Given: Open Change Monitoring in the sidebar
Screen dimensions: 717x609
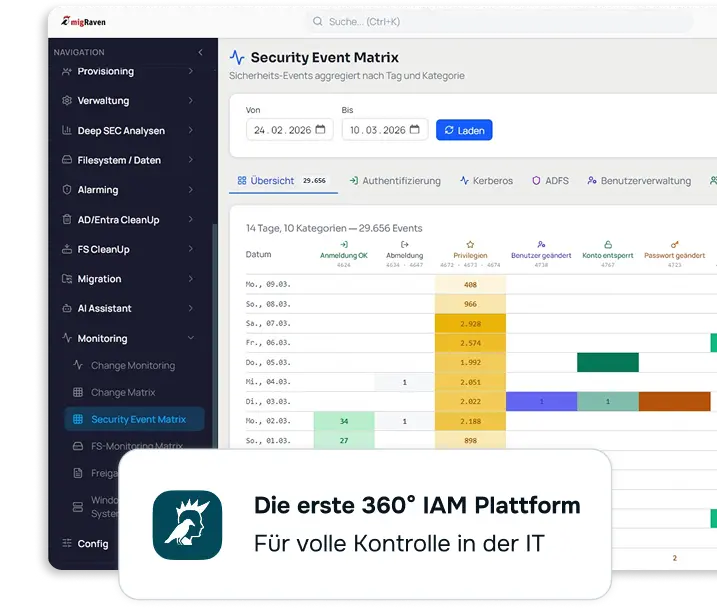Looking at the screenshot, I should (132, 366).
